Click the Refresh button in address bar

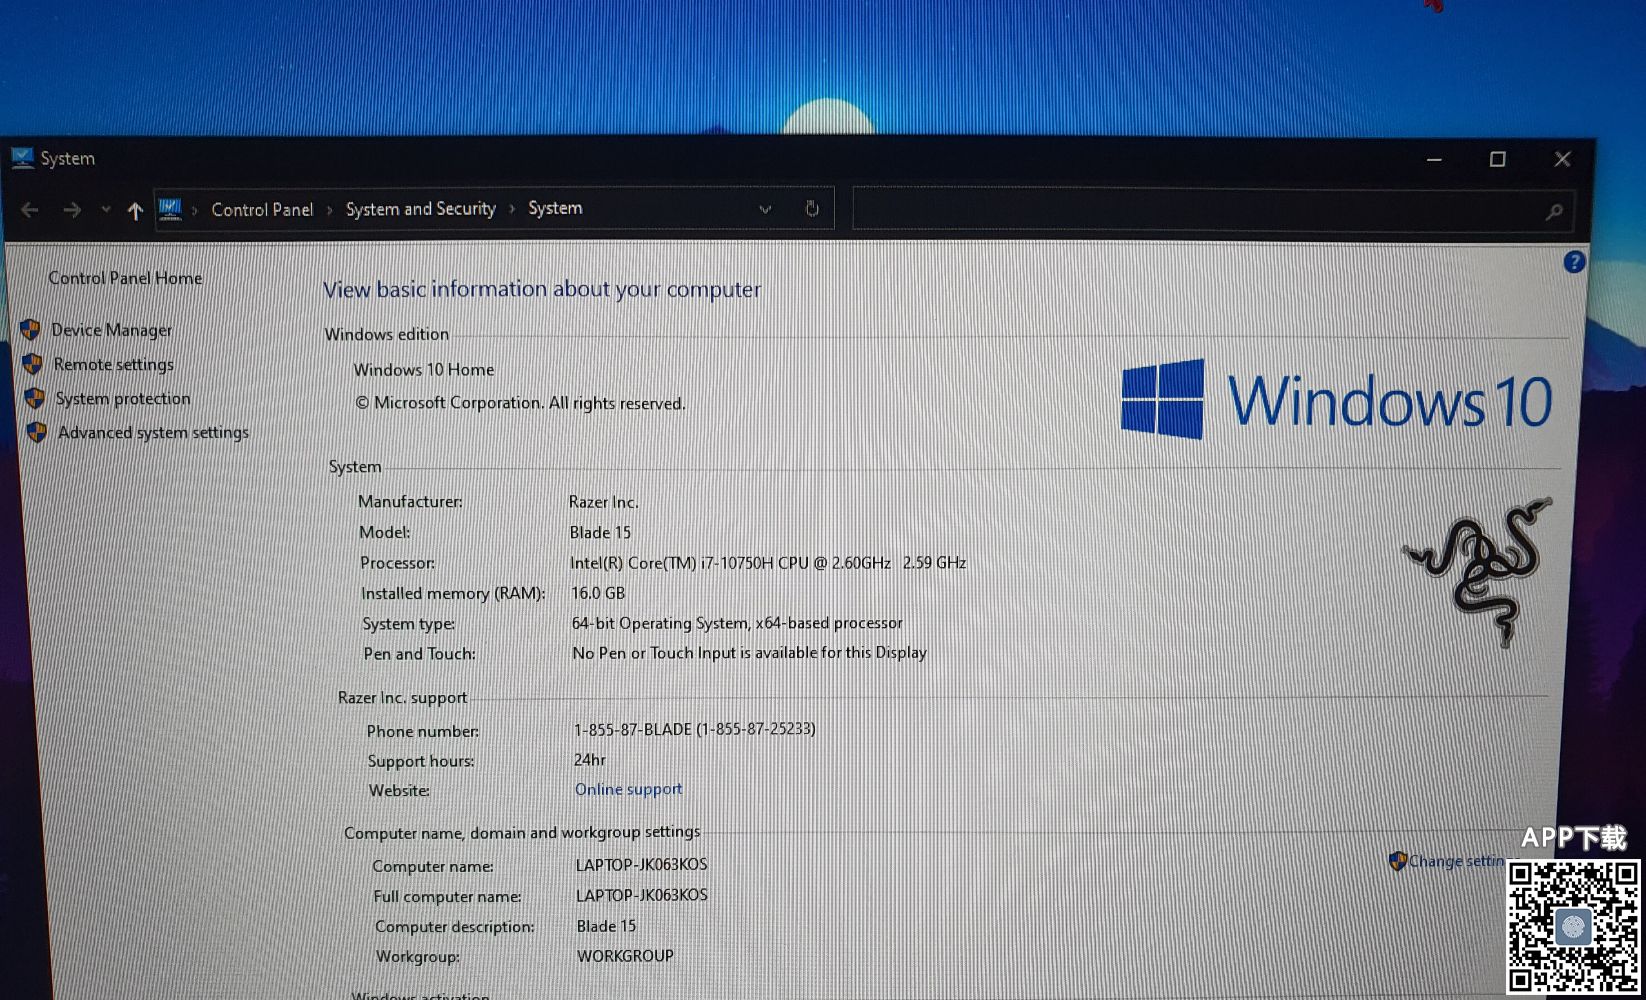pos(812,209)
